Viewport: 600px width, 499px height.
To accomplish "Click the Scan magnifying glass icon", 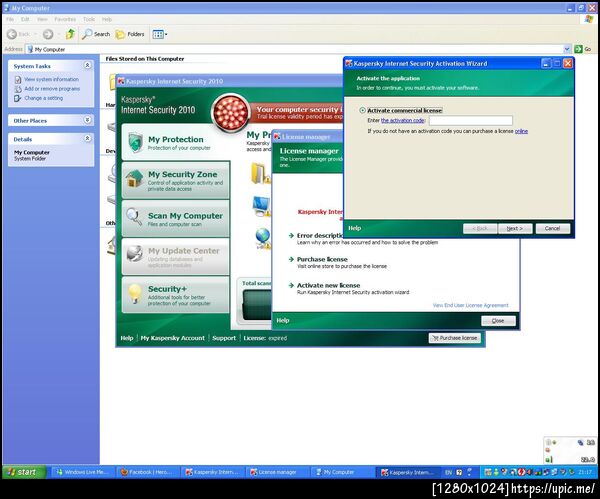I will (x=134, y=217).
